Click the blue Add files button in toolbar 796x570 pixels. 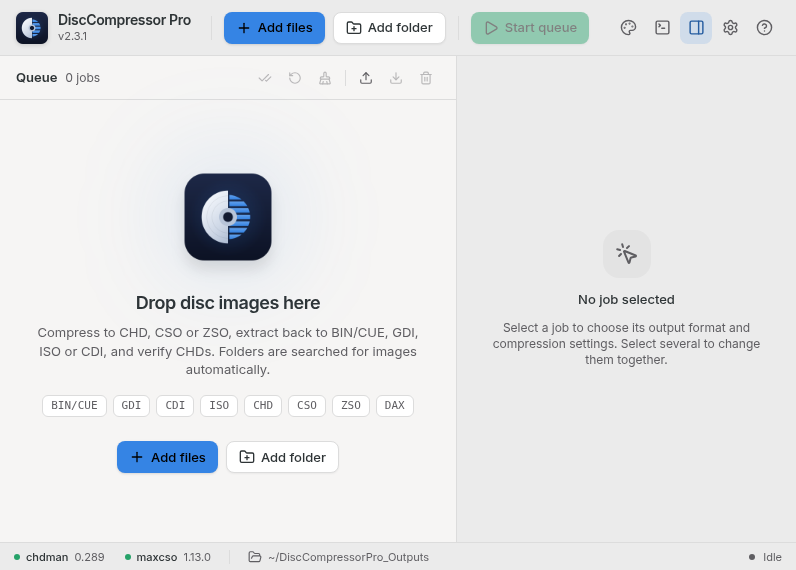coord(274,28)
